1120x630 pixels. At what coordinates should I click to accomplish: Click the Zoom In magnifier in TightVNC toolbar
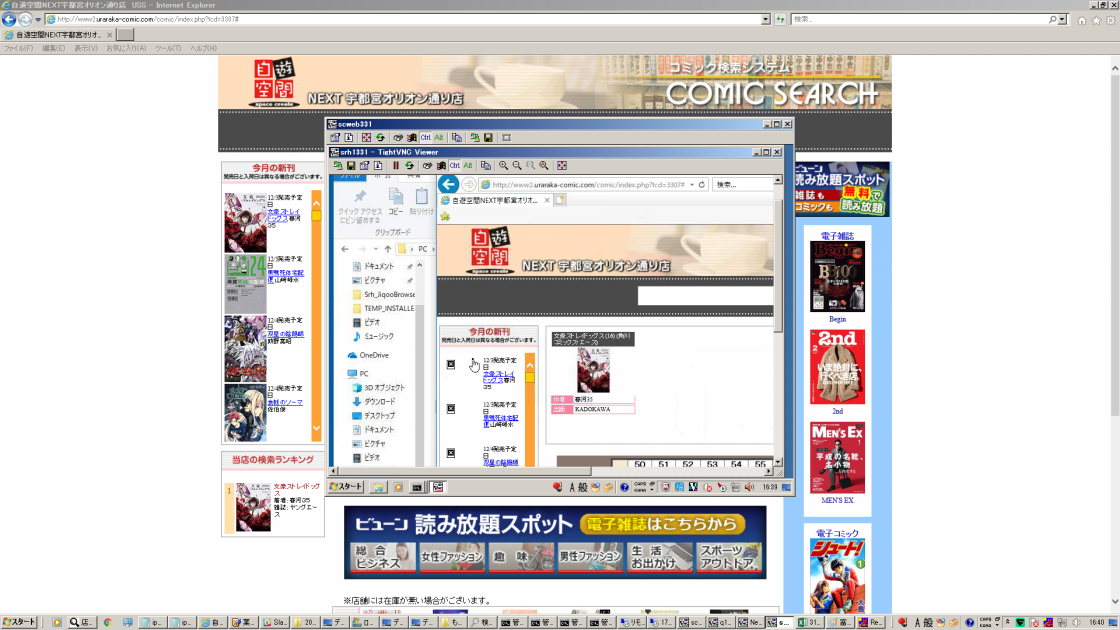[503, 166]
